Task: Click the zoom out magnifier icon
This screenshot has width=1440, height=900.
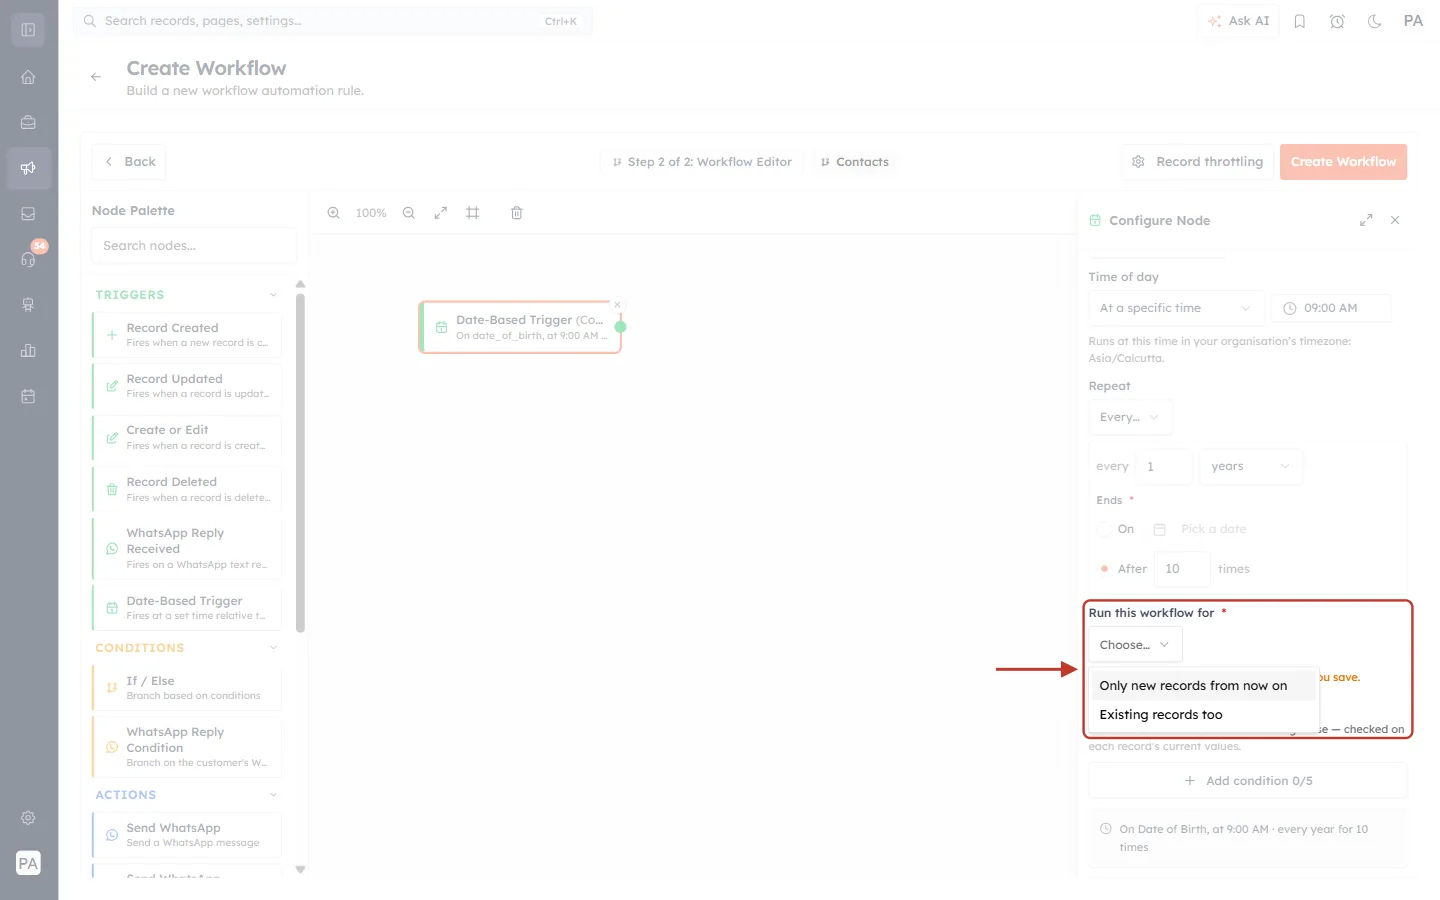Action: [409, 213]
